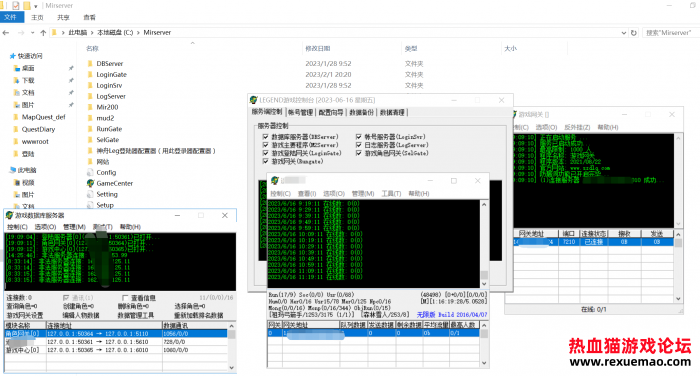Switch to 数据备份 tab in LEGEND console
Screen dimensions: 700x376
pos(361,113)
